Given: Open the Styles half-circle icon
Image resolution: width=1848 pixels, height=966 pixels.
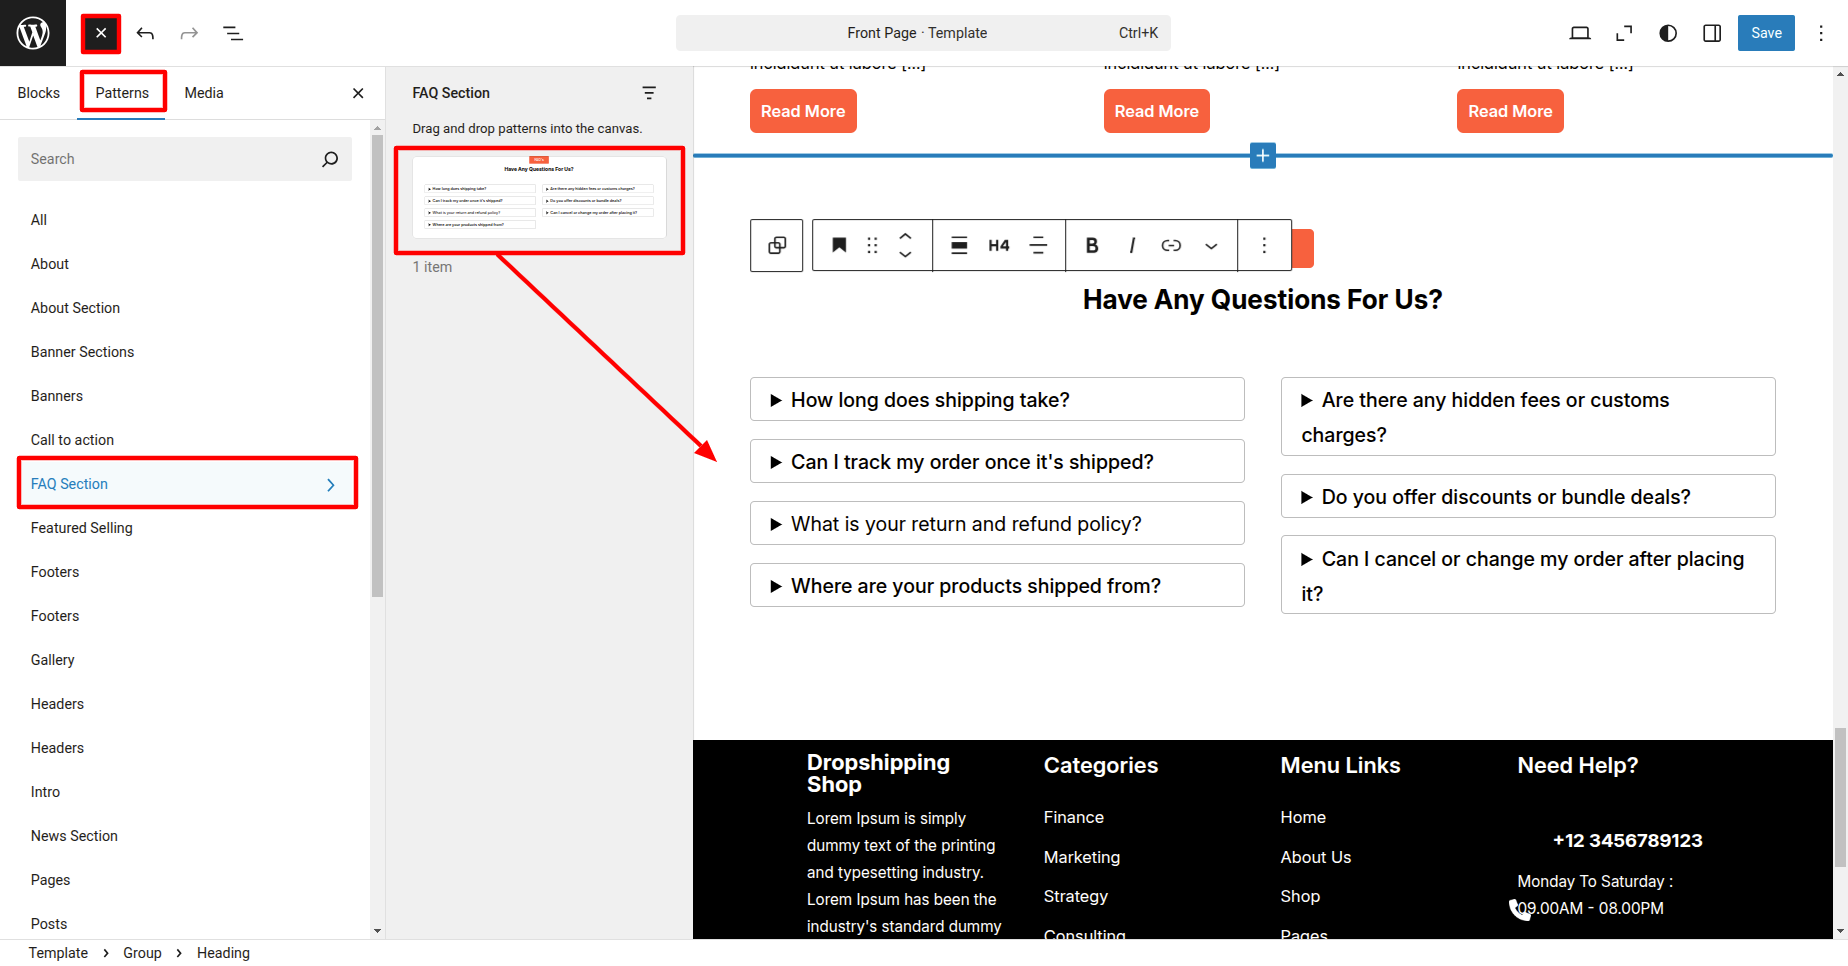Looking at the screenshot, I should [x=1668, y=33].
